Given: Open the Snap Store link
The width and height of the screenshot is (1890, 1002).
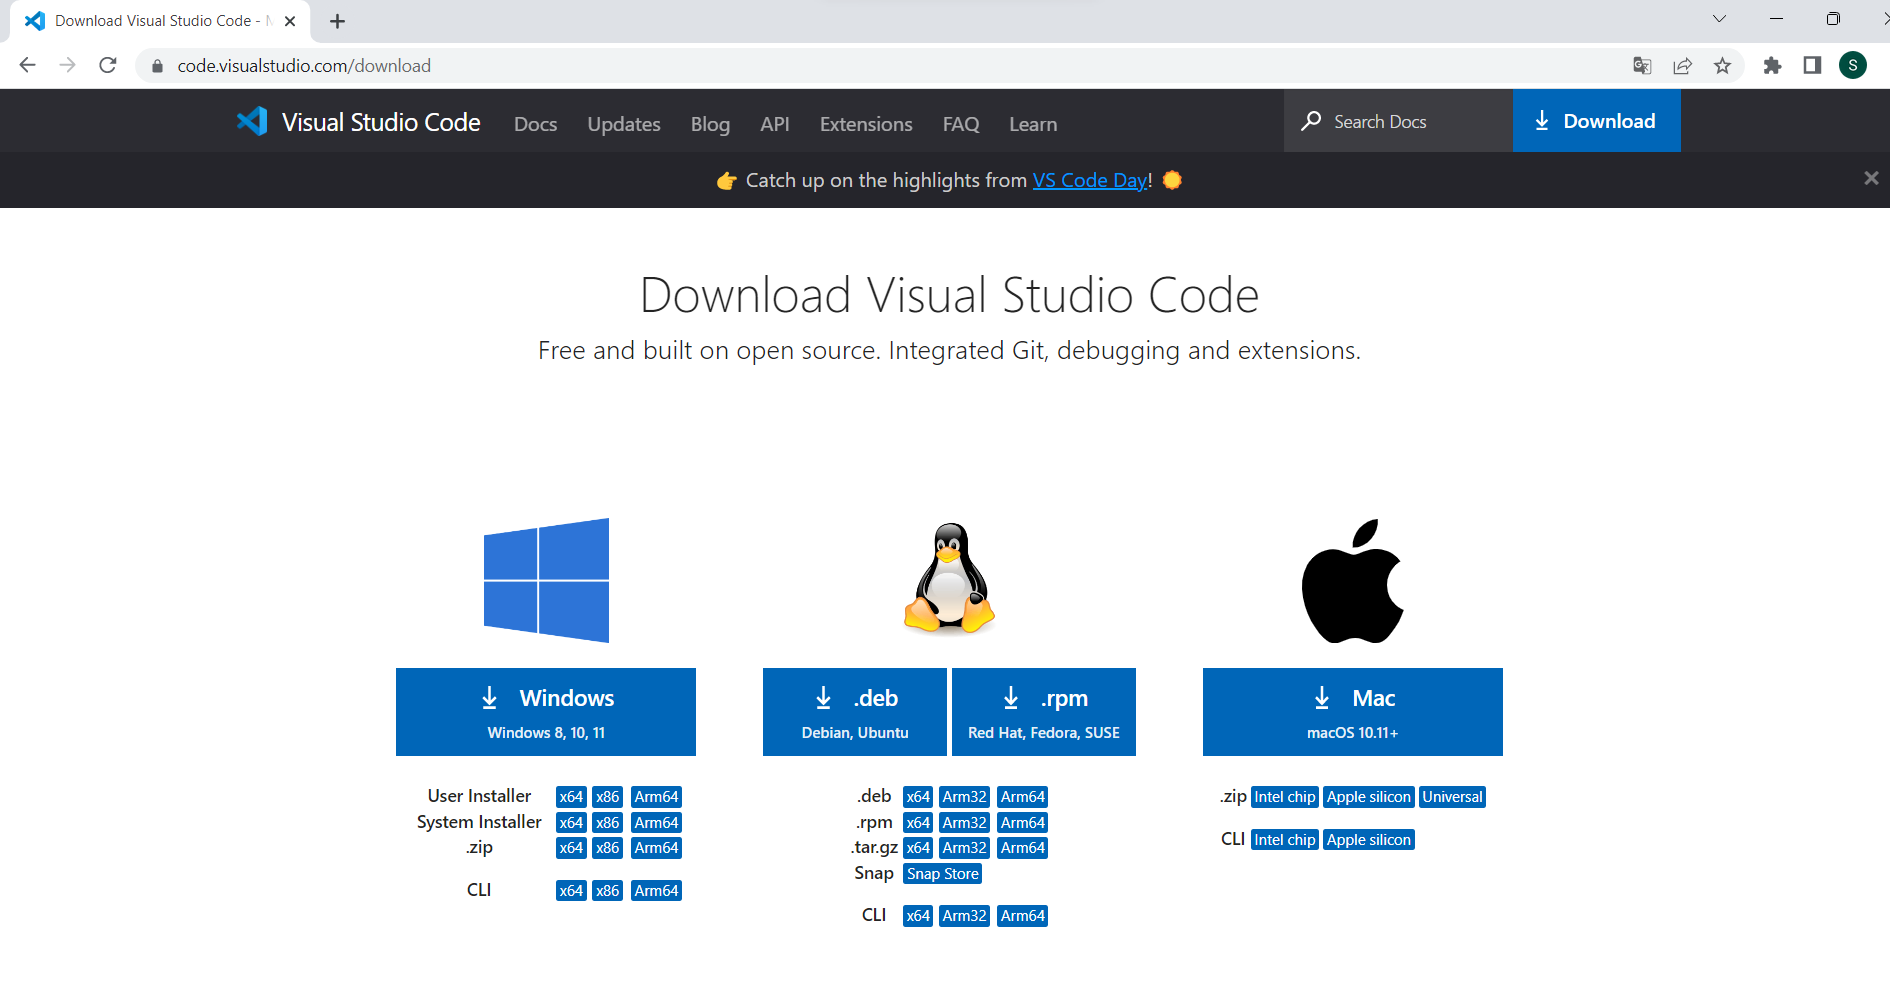Looking at the screenshot, I should pyautogui.click(x=943, y=874).
